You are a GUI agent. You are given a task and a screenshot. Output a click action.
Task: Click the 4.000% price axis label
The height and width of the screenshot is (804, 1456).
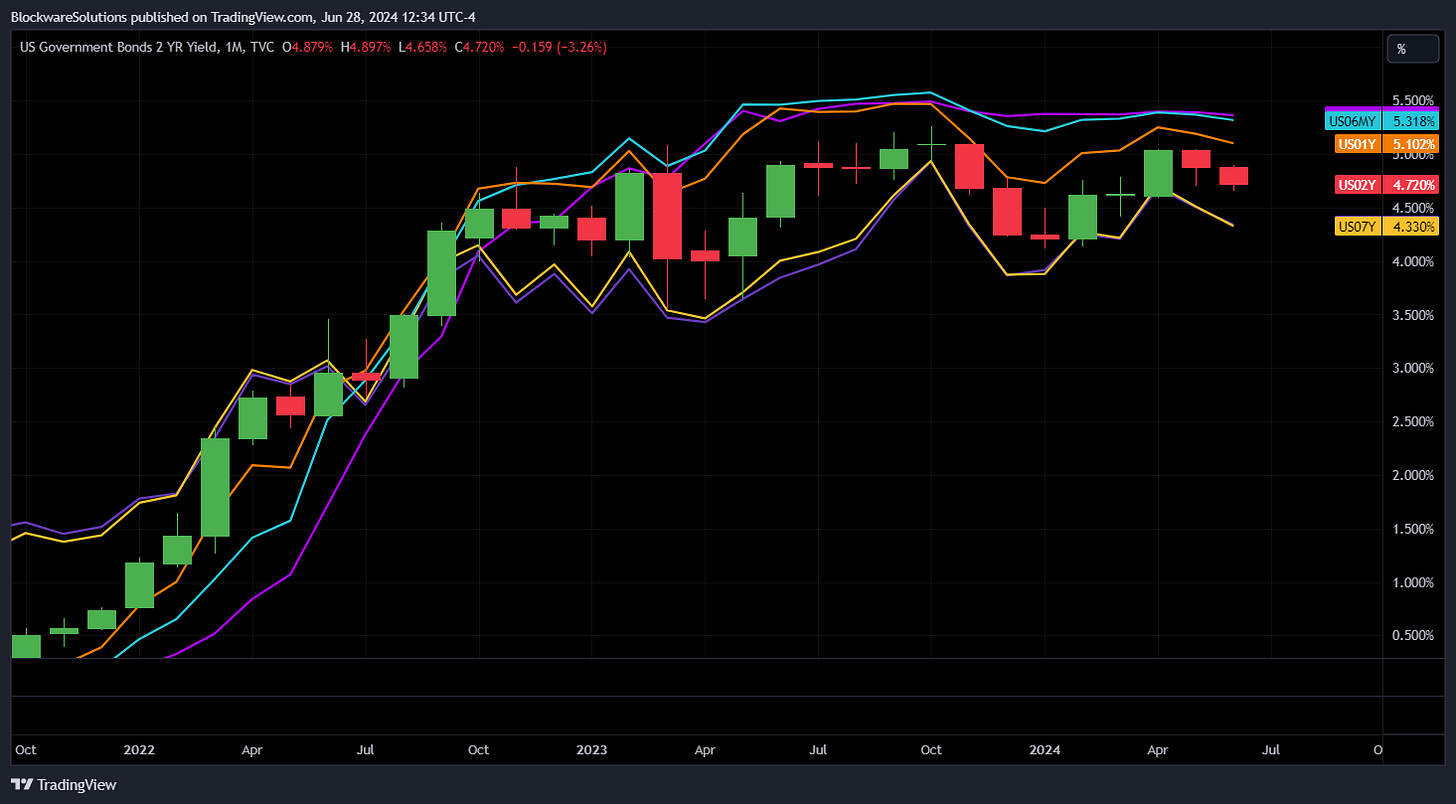pyautogui.click(x=1413, y=262)
